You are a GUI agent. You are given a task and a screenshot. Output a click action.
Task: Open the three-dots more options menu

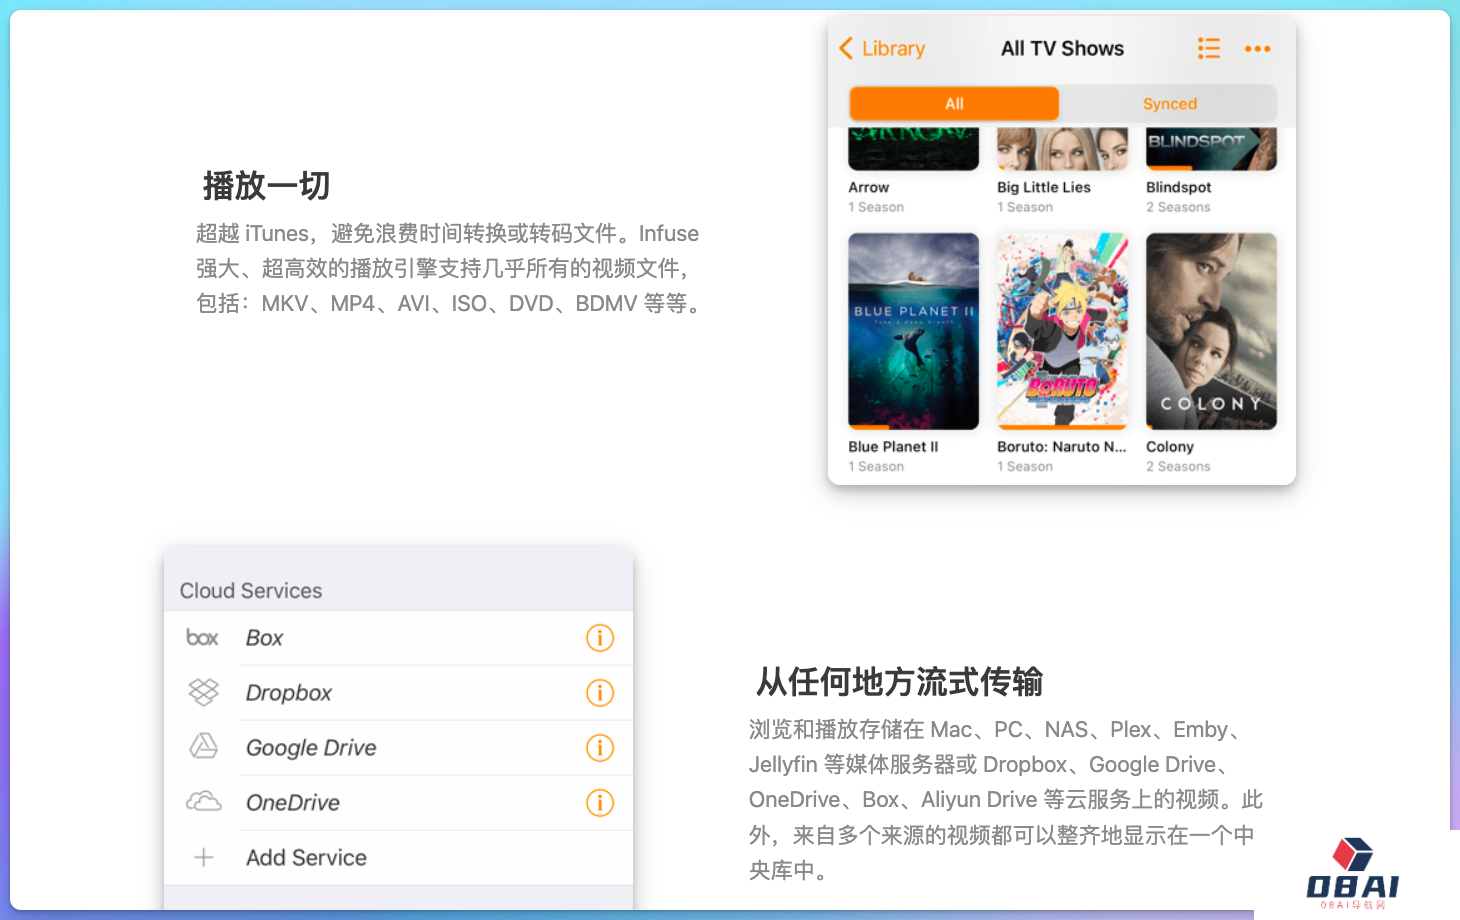click(x=1257, y=48)
